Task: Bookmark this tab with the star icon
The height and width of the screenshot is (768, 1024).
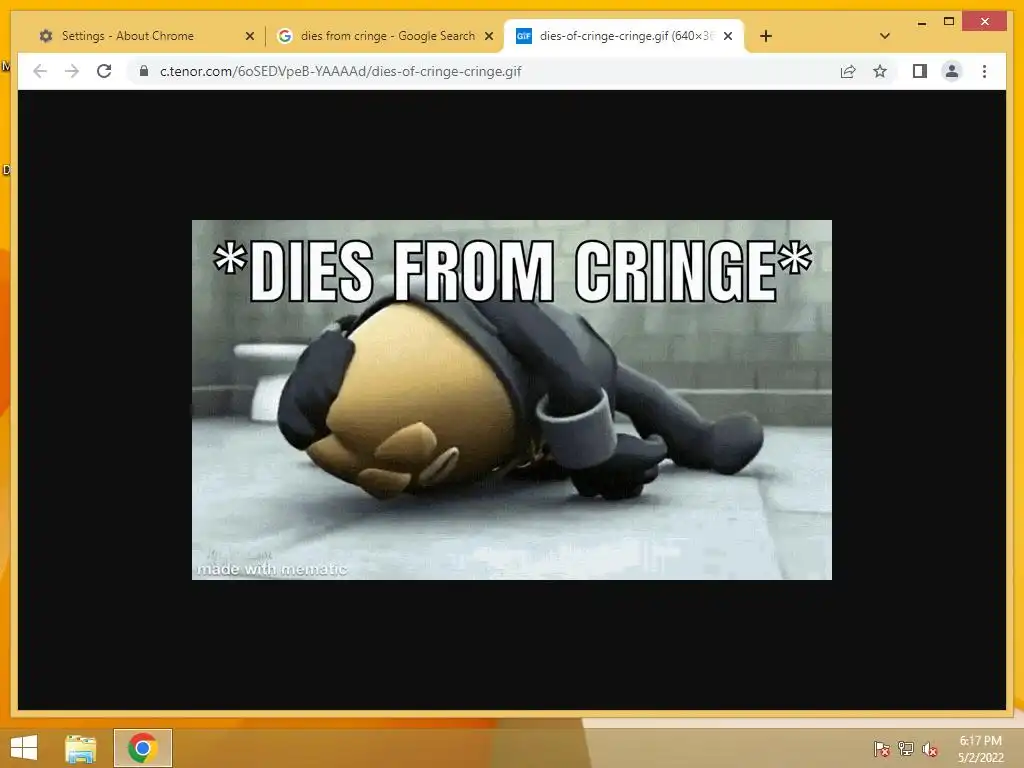Action: coord(880,71)
